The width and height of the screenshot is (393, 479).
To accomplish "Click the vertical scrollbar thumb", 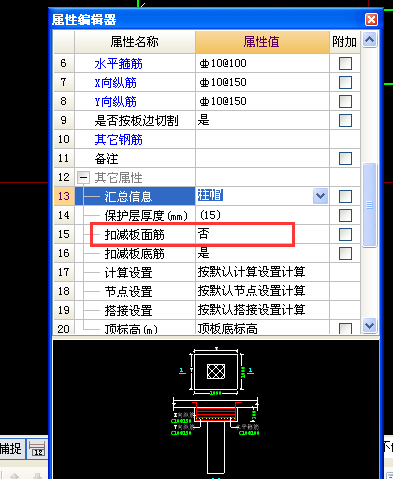I will point(369,205).
